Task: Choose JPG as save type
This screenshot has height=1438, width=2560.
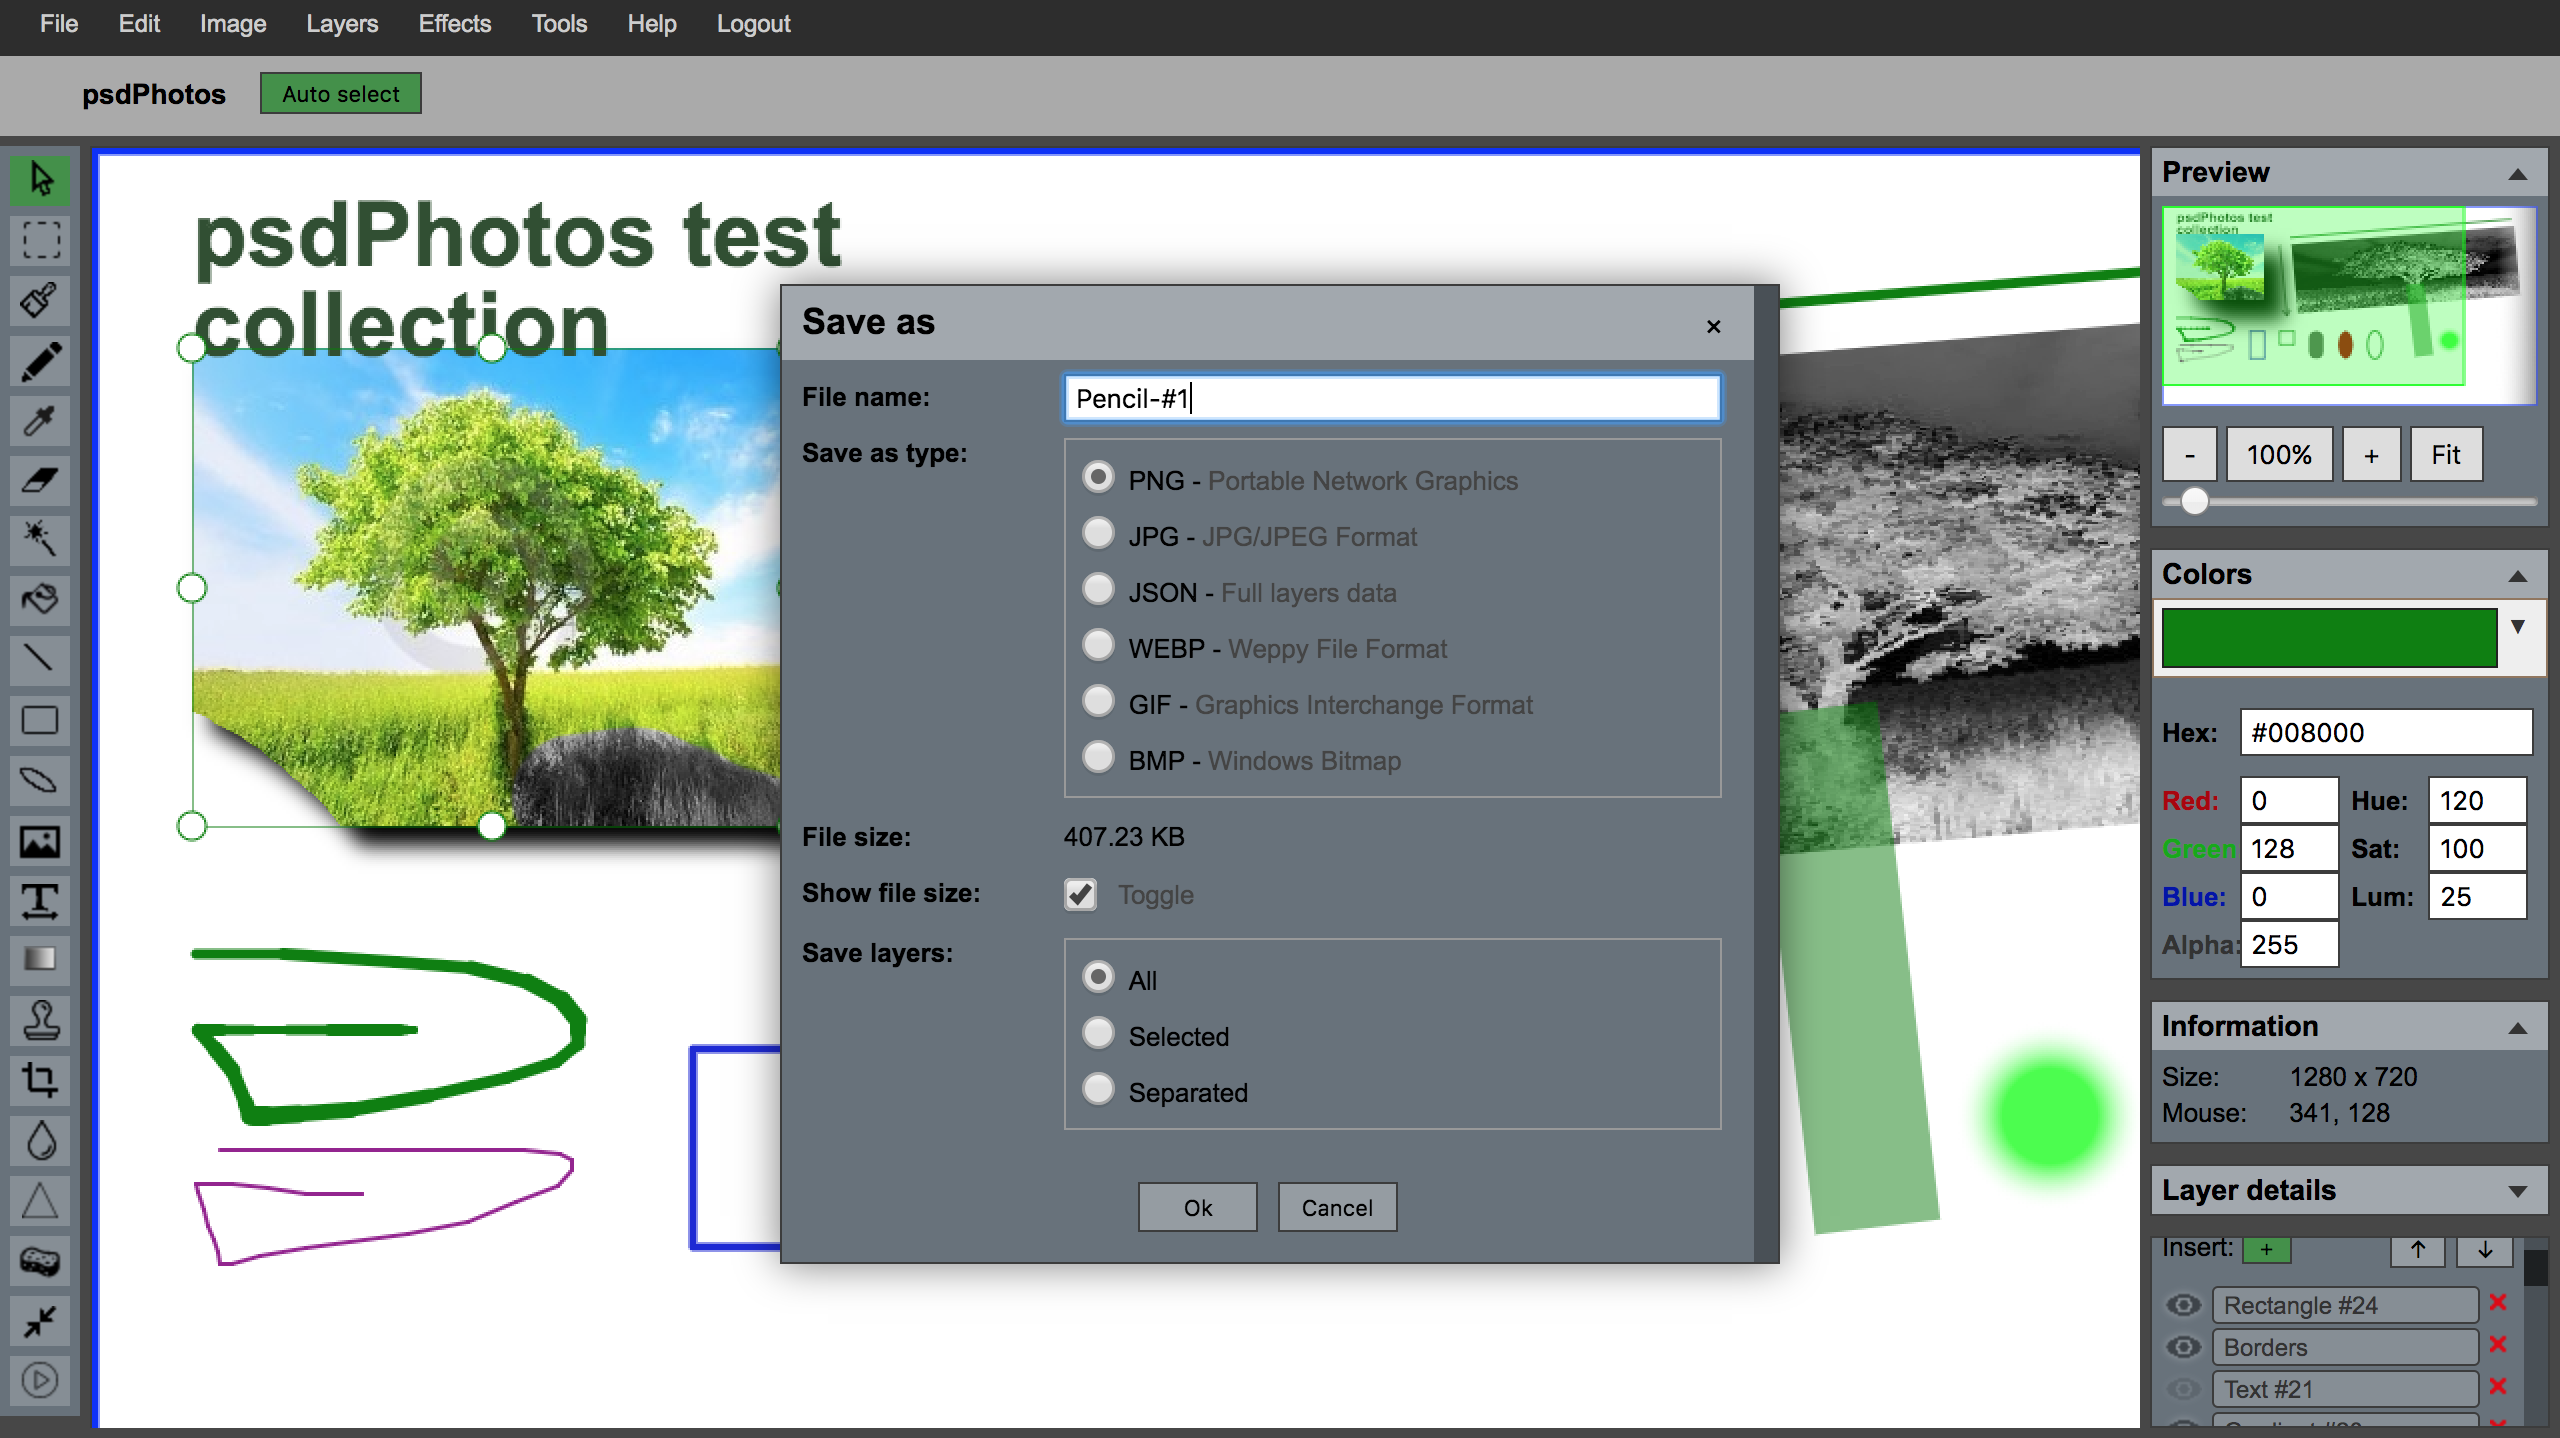Action: [x=1099, y=533]
